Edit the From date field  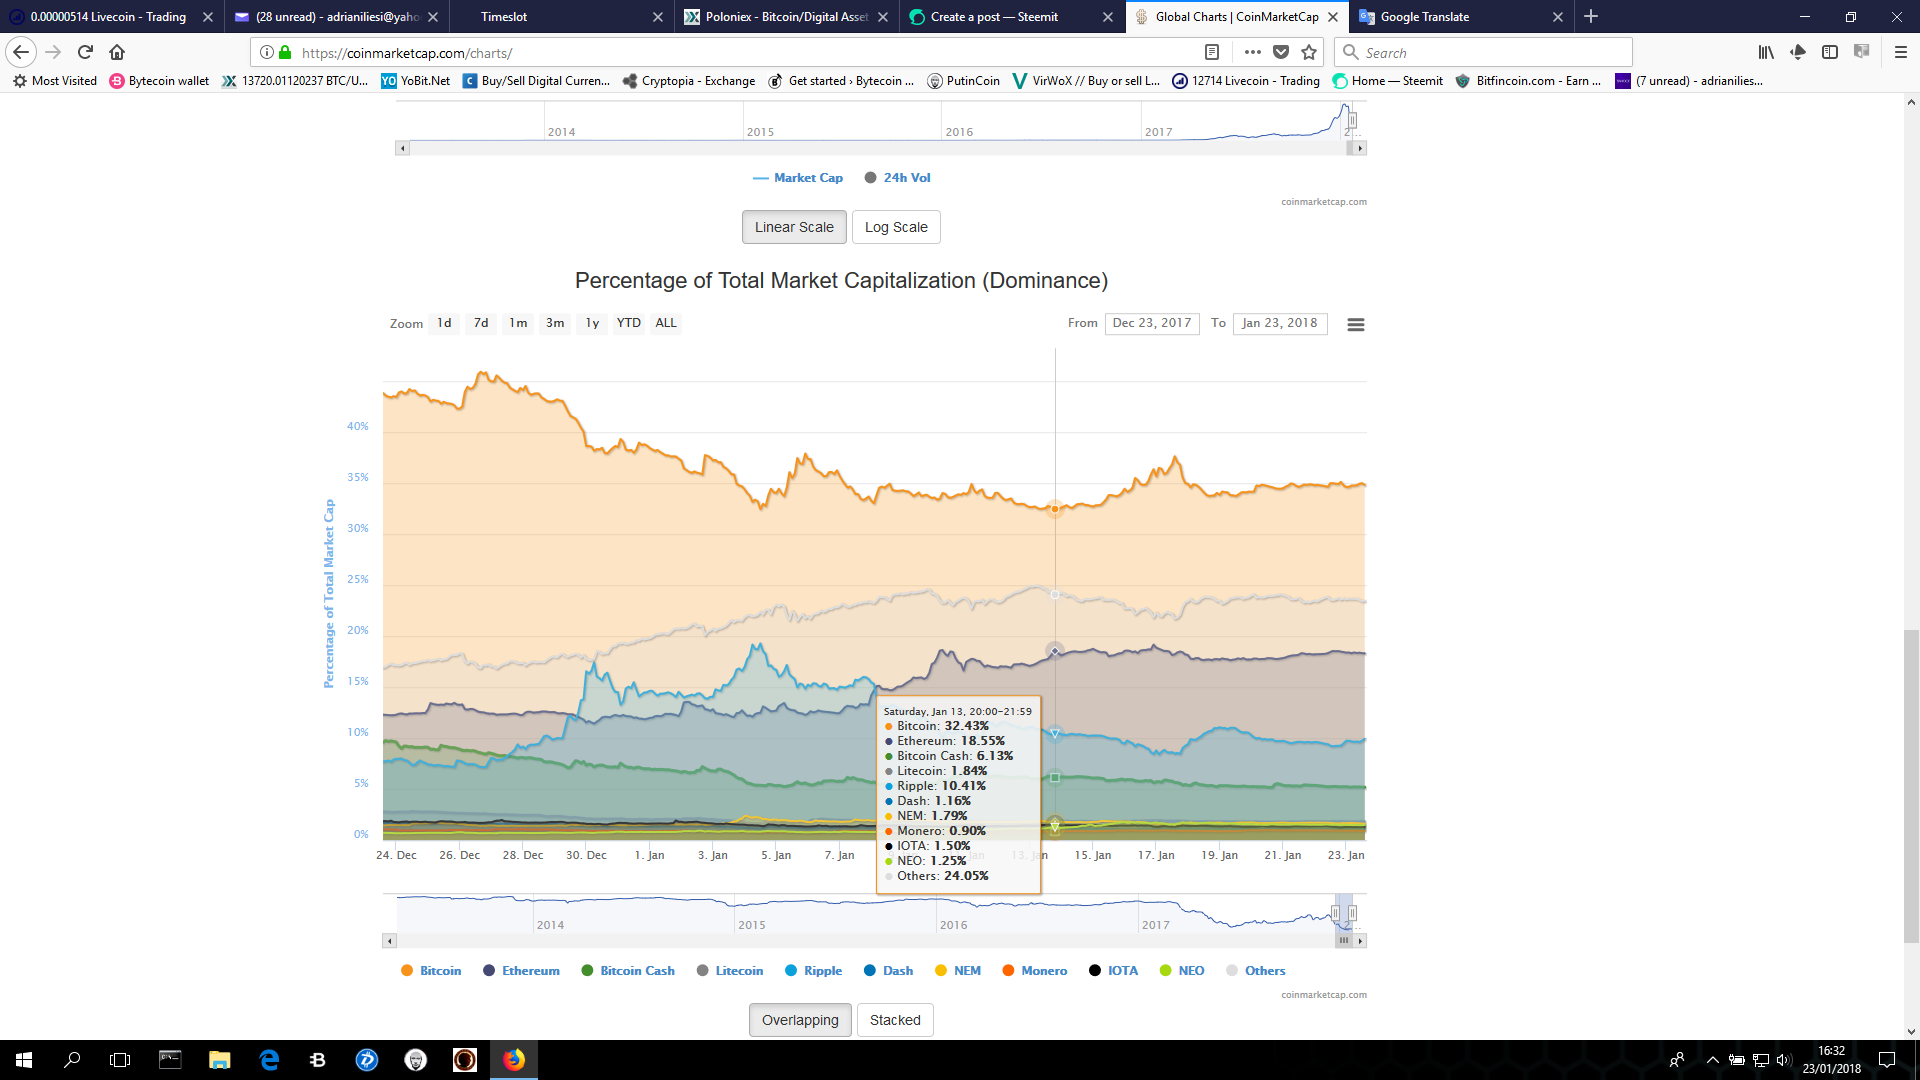point(1152,323)
